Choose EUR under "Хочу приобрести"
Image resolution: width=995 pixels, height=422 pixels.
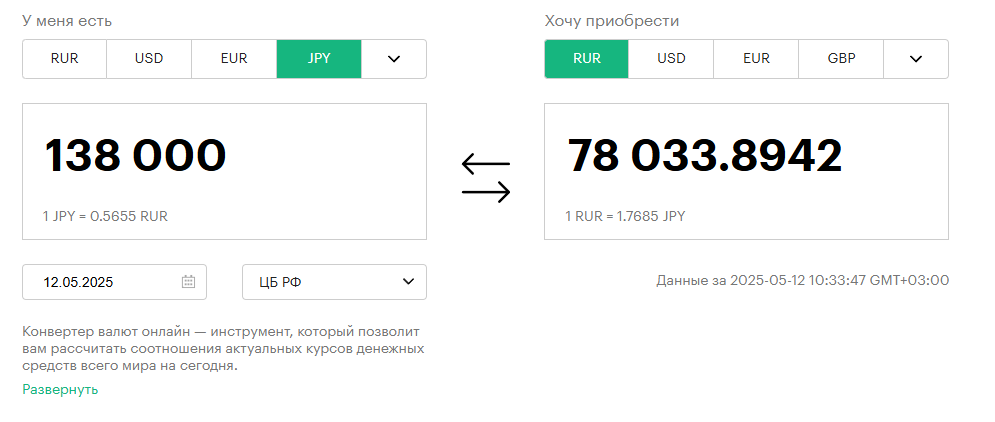(x=756, y=59)
